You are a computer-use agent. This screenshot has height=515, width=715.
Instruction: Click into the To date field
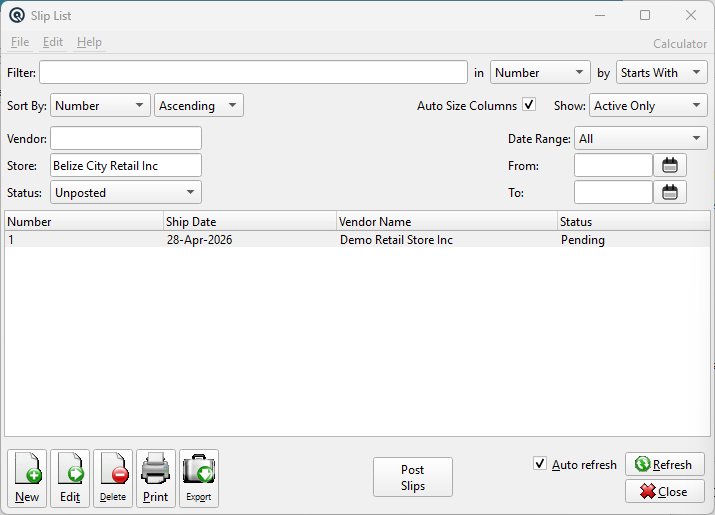pyautogui.click(x=613, y=192)
